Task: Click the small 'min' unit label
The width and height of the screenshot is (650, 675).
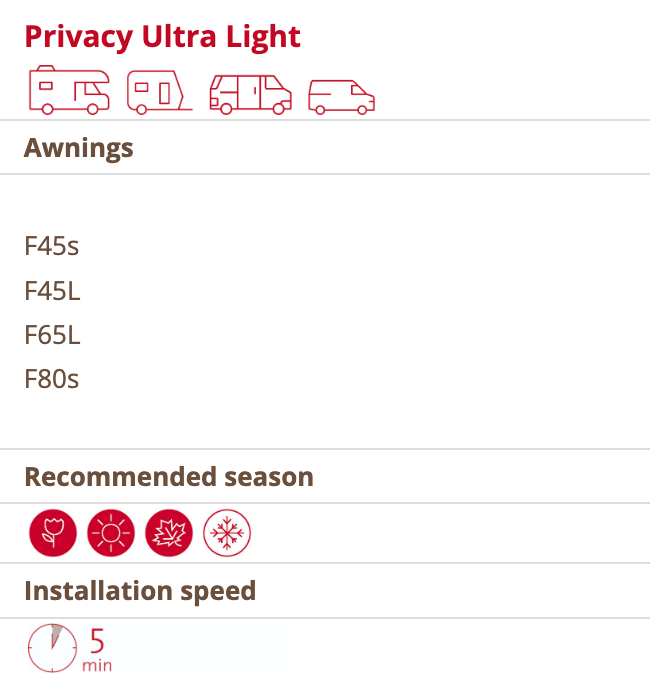Action: click(x=97, y=664)
